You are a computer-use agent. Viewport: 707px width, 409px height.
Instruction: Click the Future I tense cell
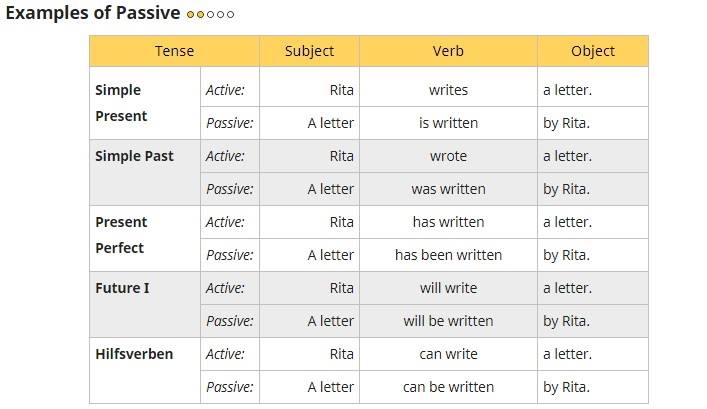pos(145,304)
